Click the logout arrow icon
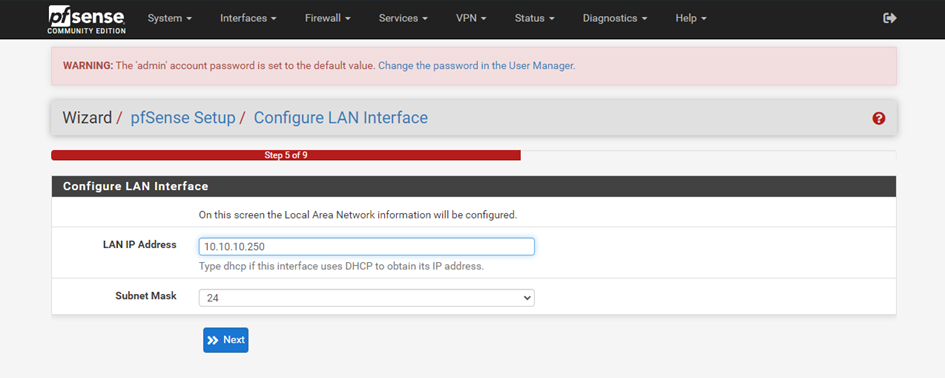Viewport: 945px width, 378px height. point(890,18)
